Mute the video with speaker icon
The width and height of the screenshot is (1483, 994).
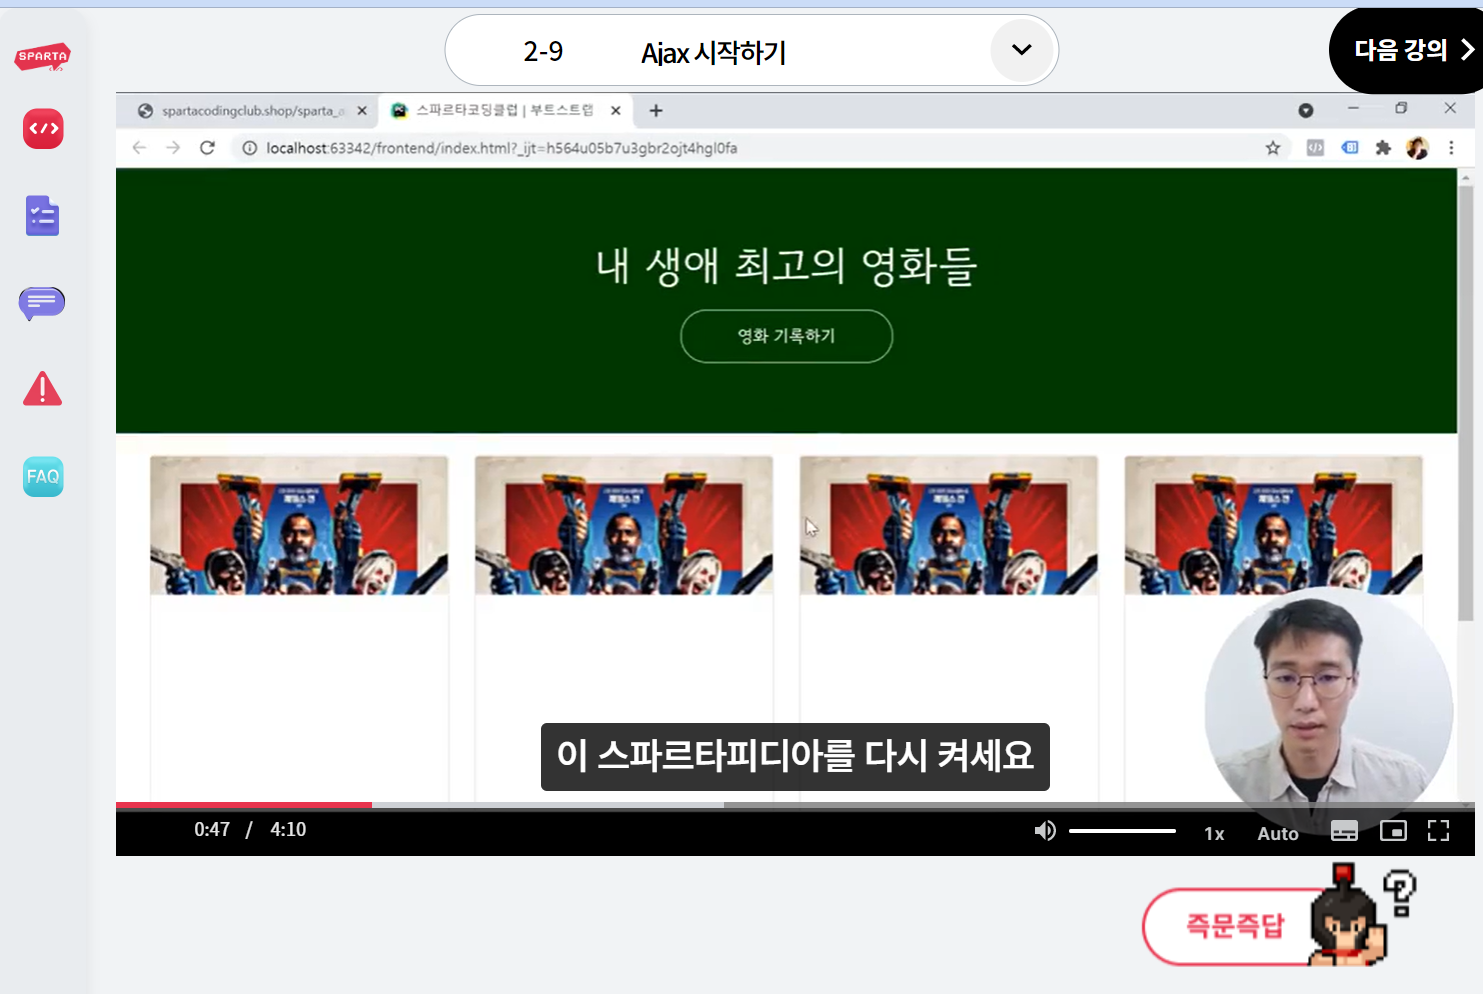[1045, 831]
